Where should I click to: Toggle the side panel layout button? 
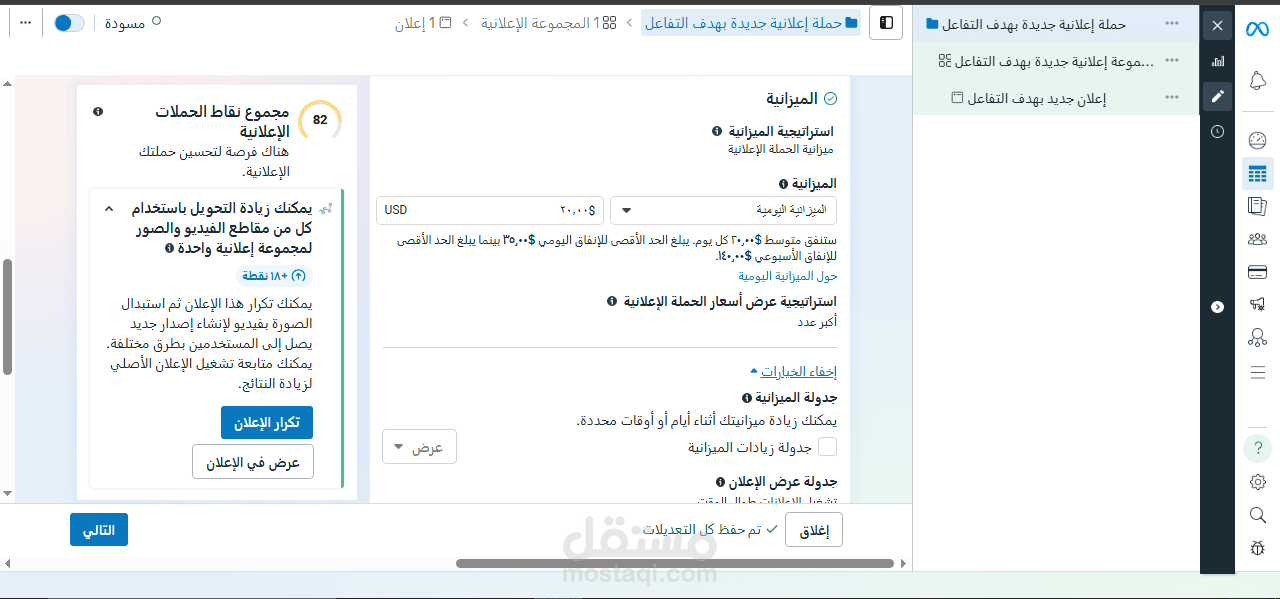(x=886, y=23)
